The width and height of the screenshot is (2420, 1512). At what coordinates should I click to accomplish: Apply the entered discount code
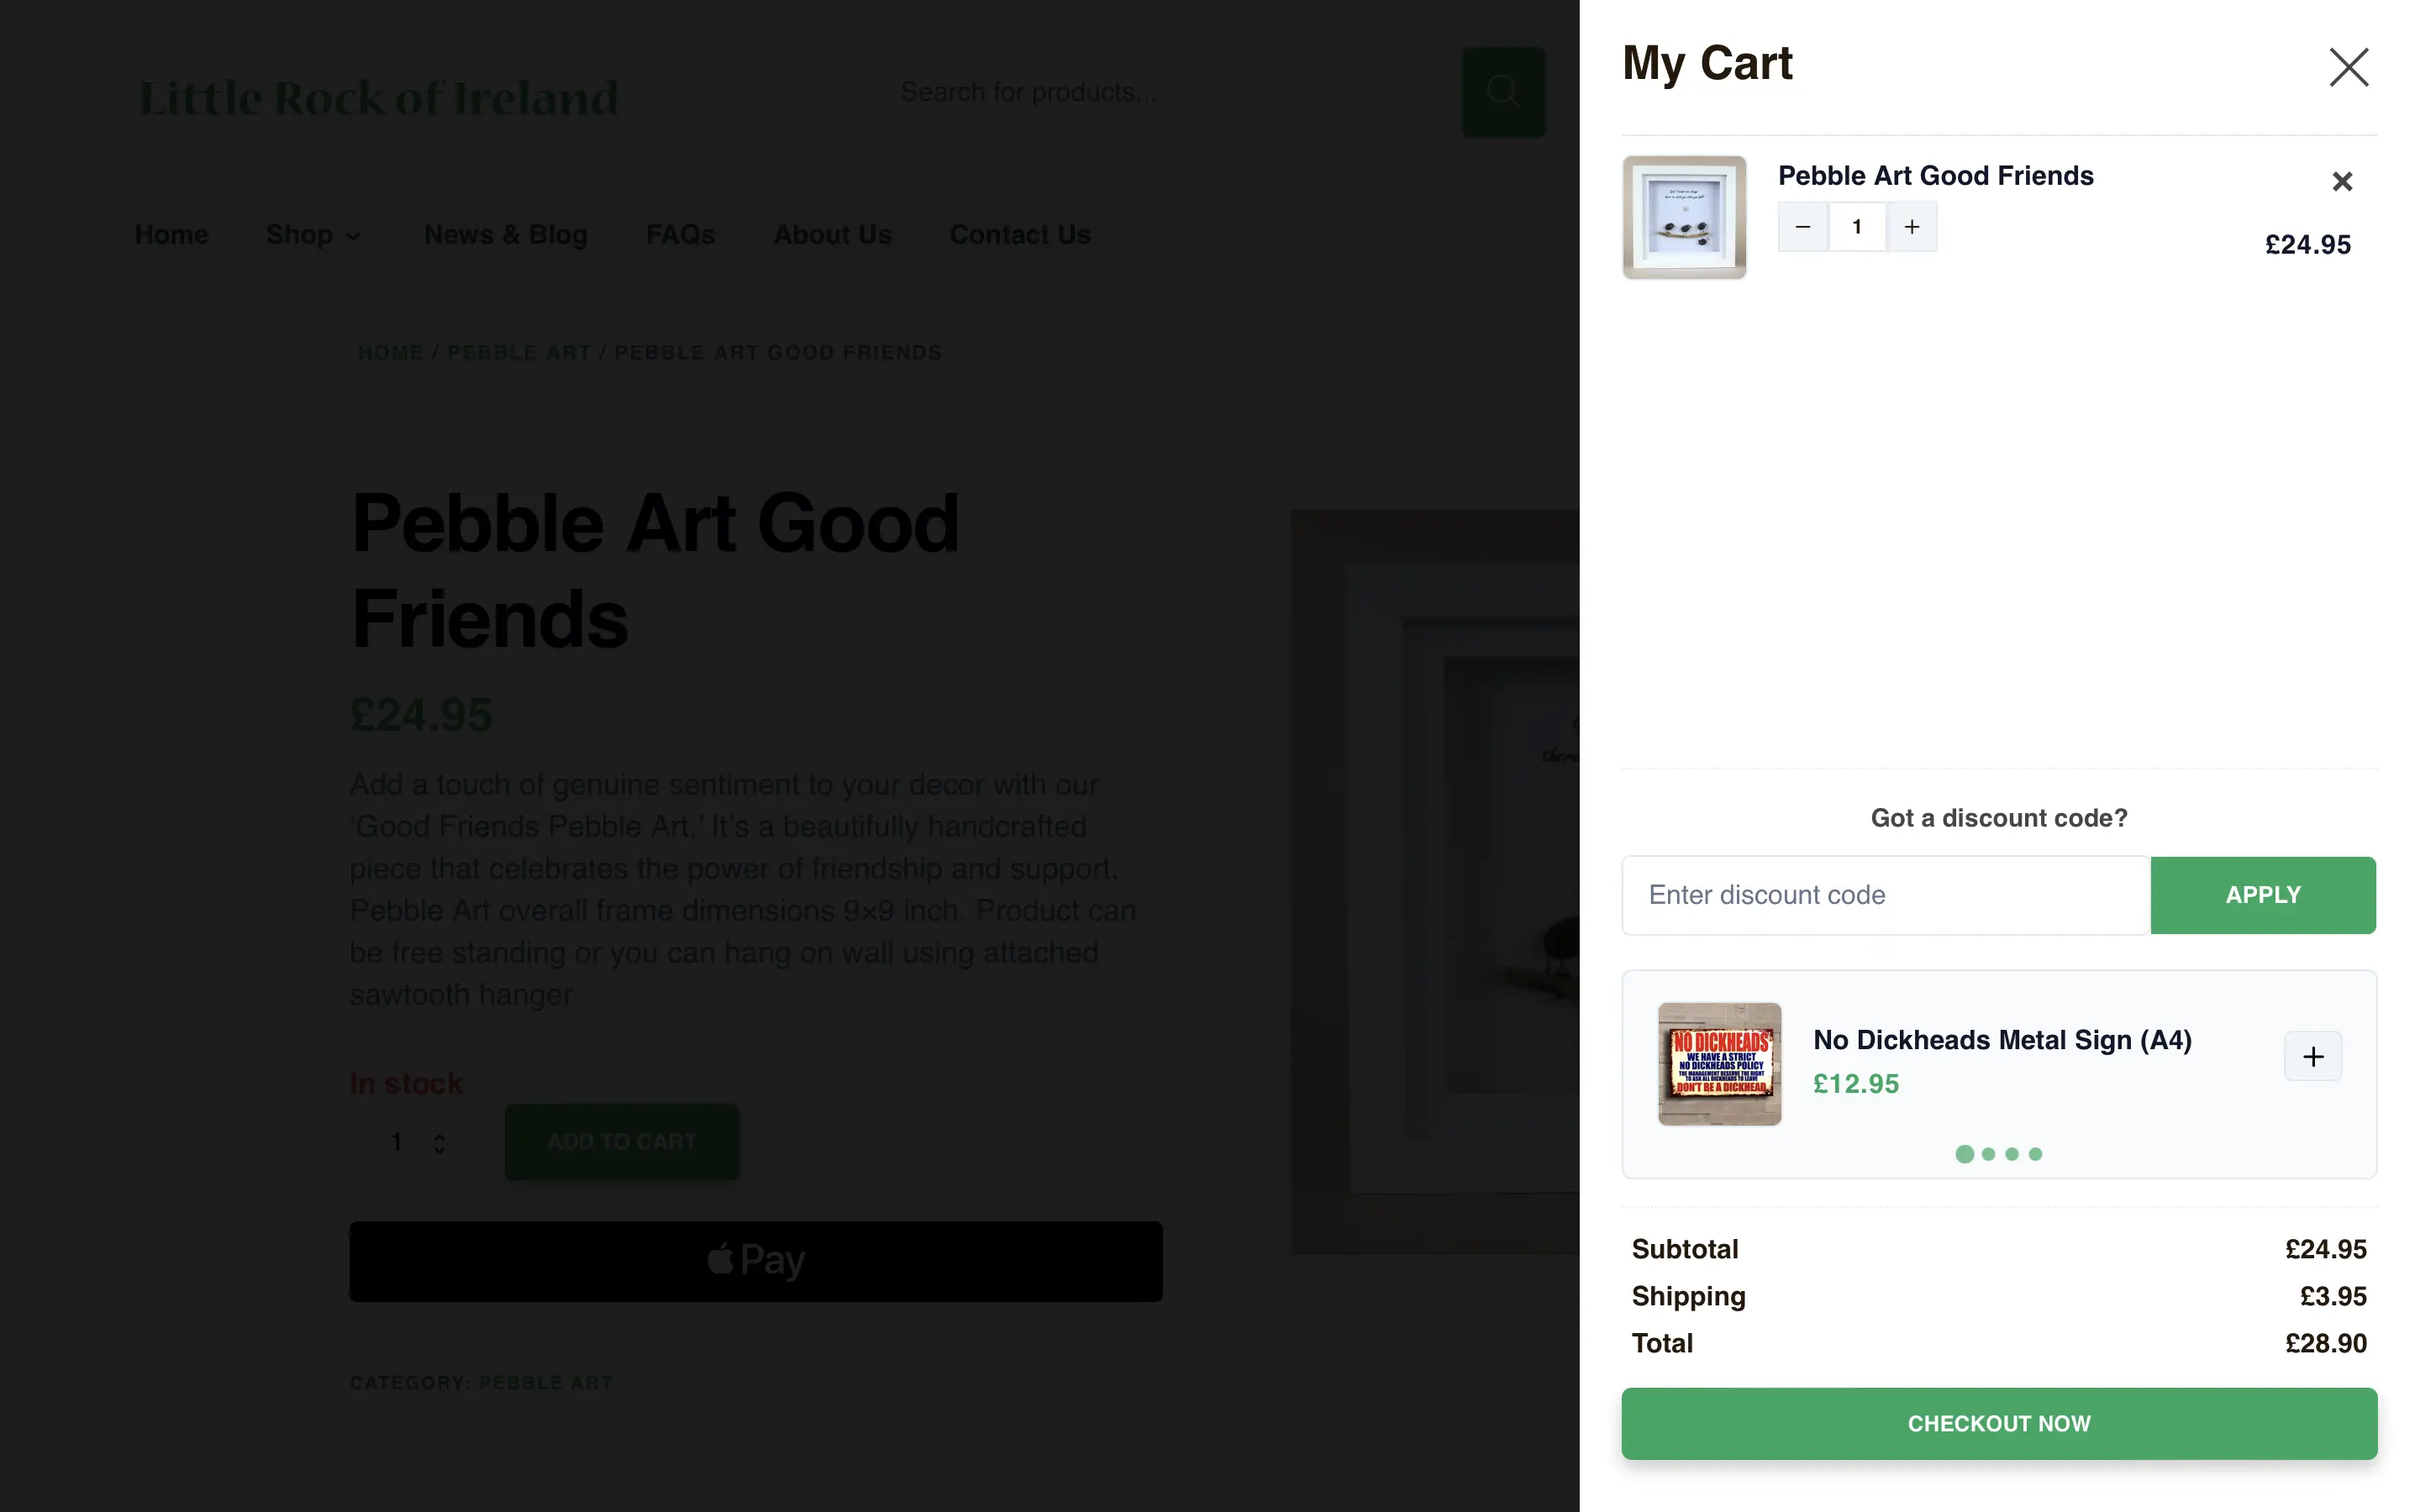click(x=2263, y=894)
